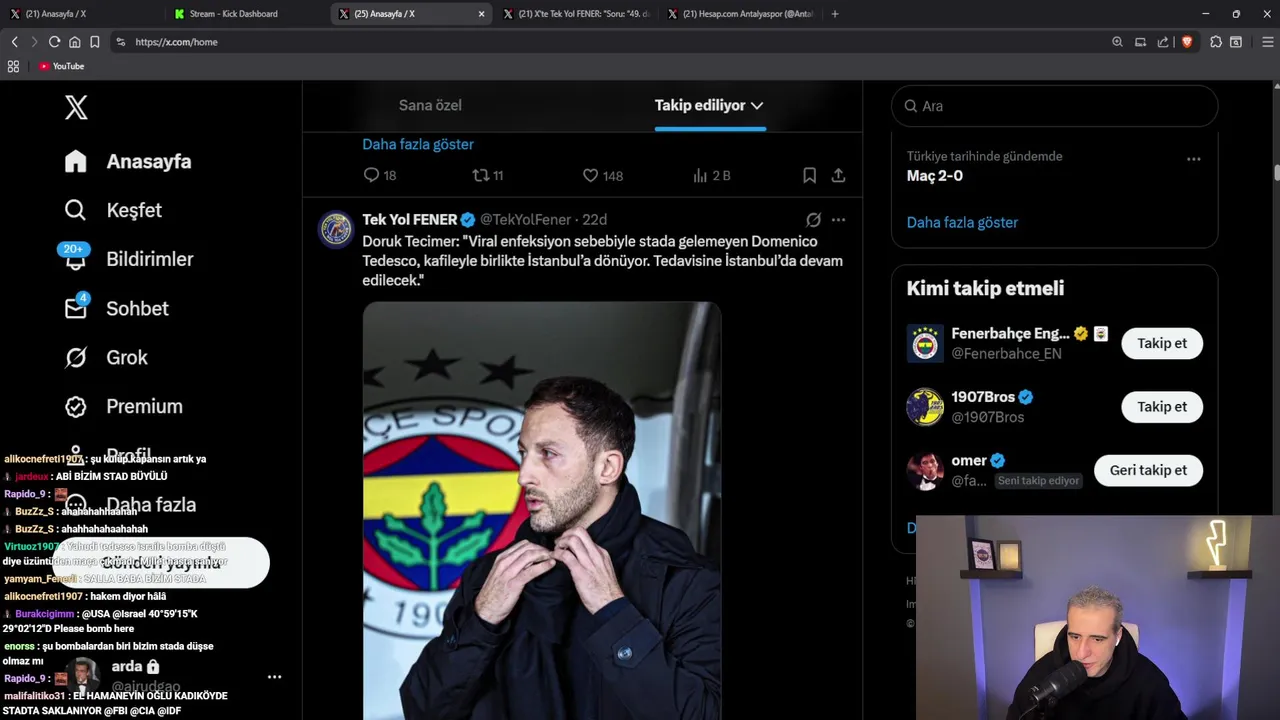This screenshot has width=1280, height=720.
Task: Click Daha fazla göster under trends
Action: coord(962,222)
